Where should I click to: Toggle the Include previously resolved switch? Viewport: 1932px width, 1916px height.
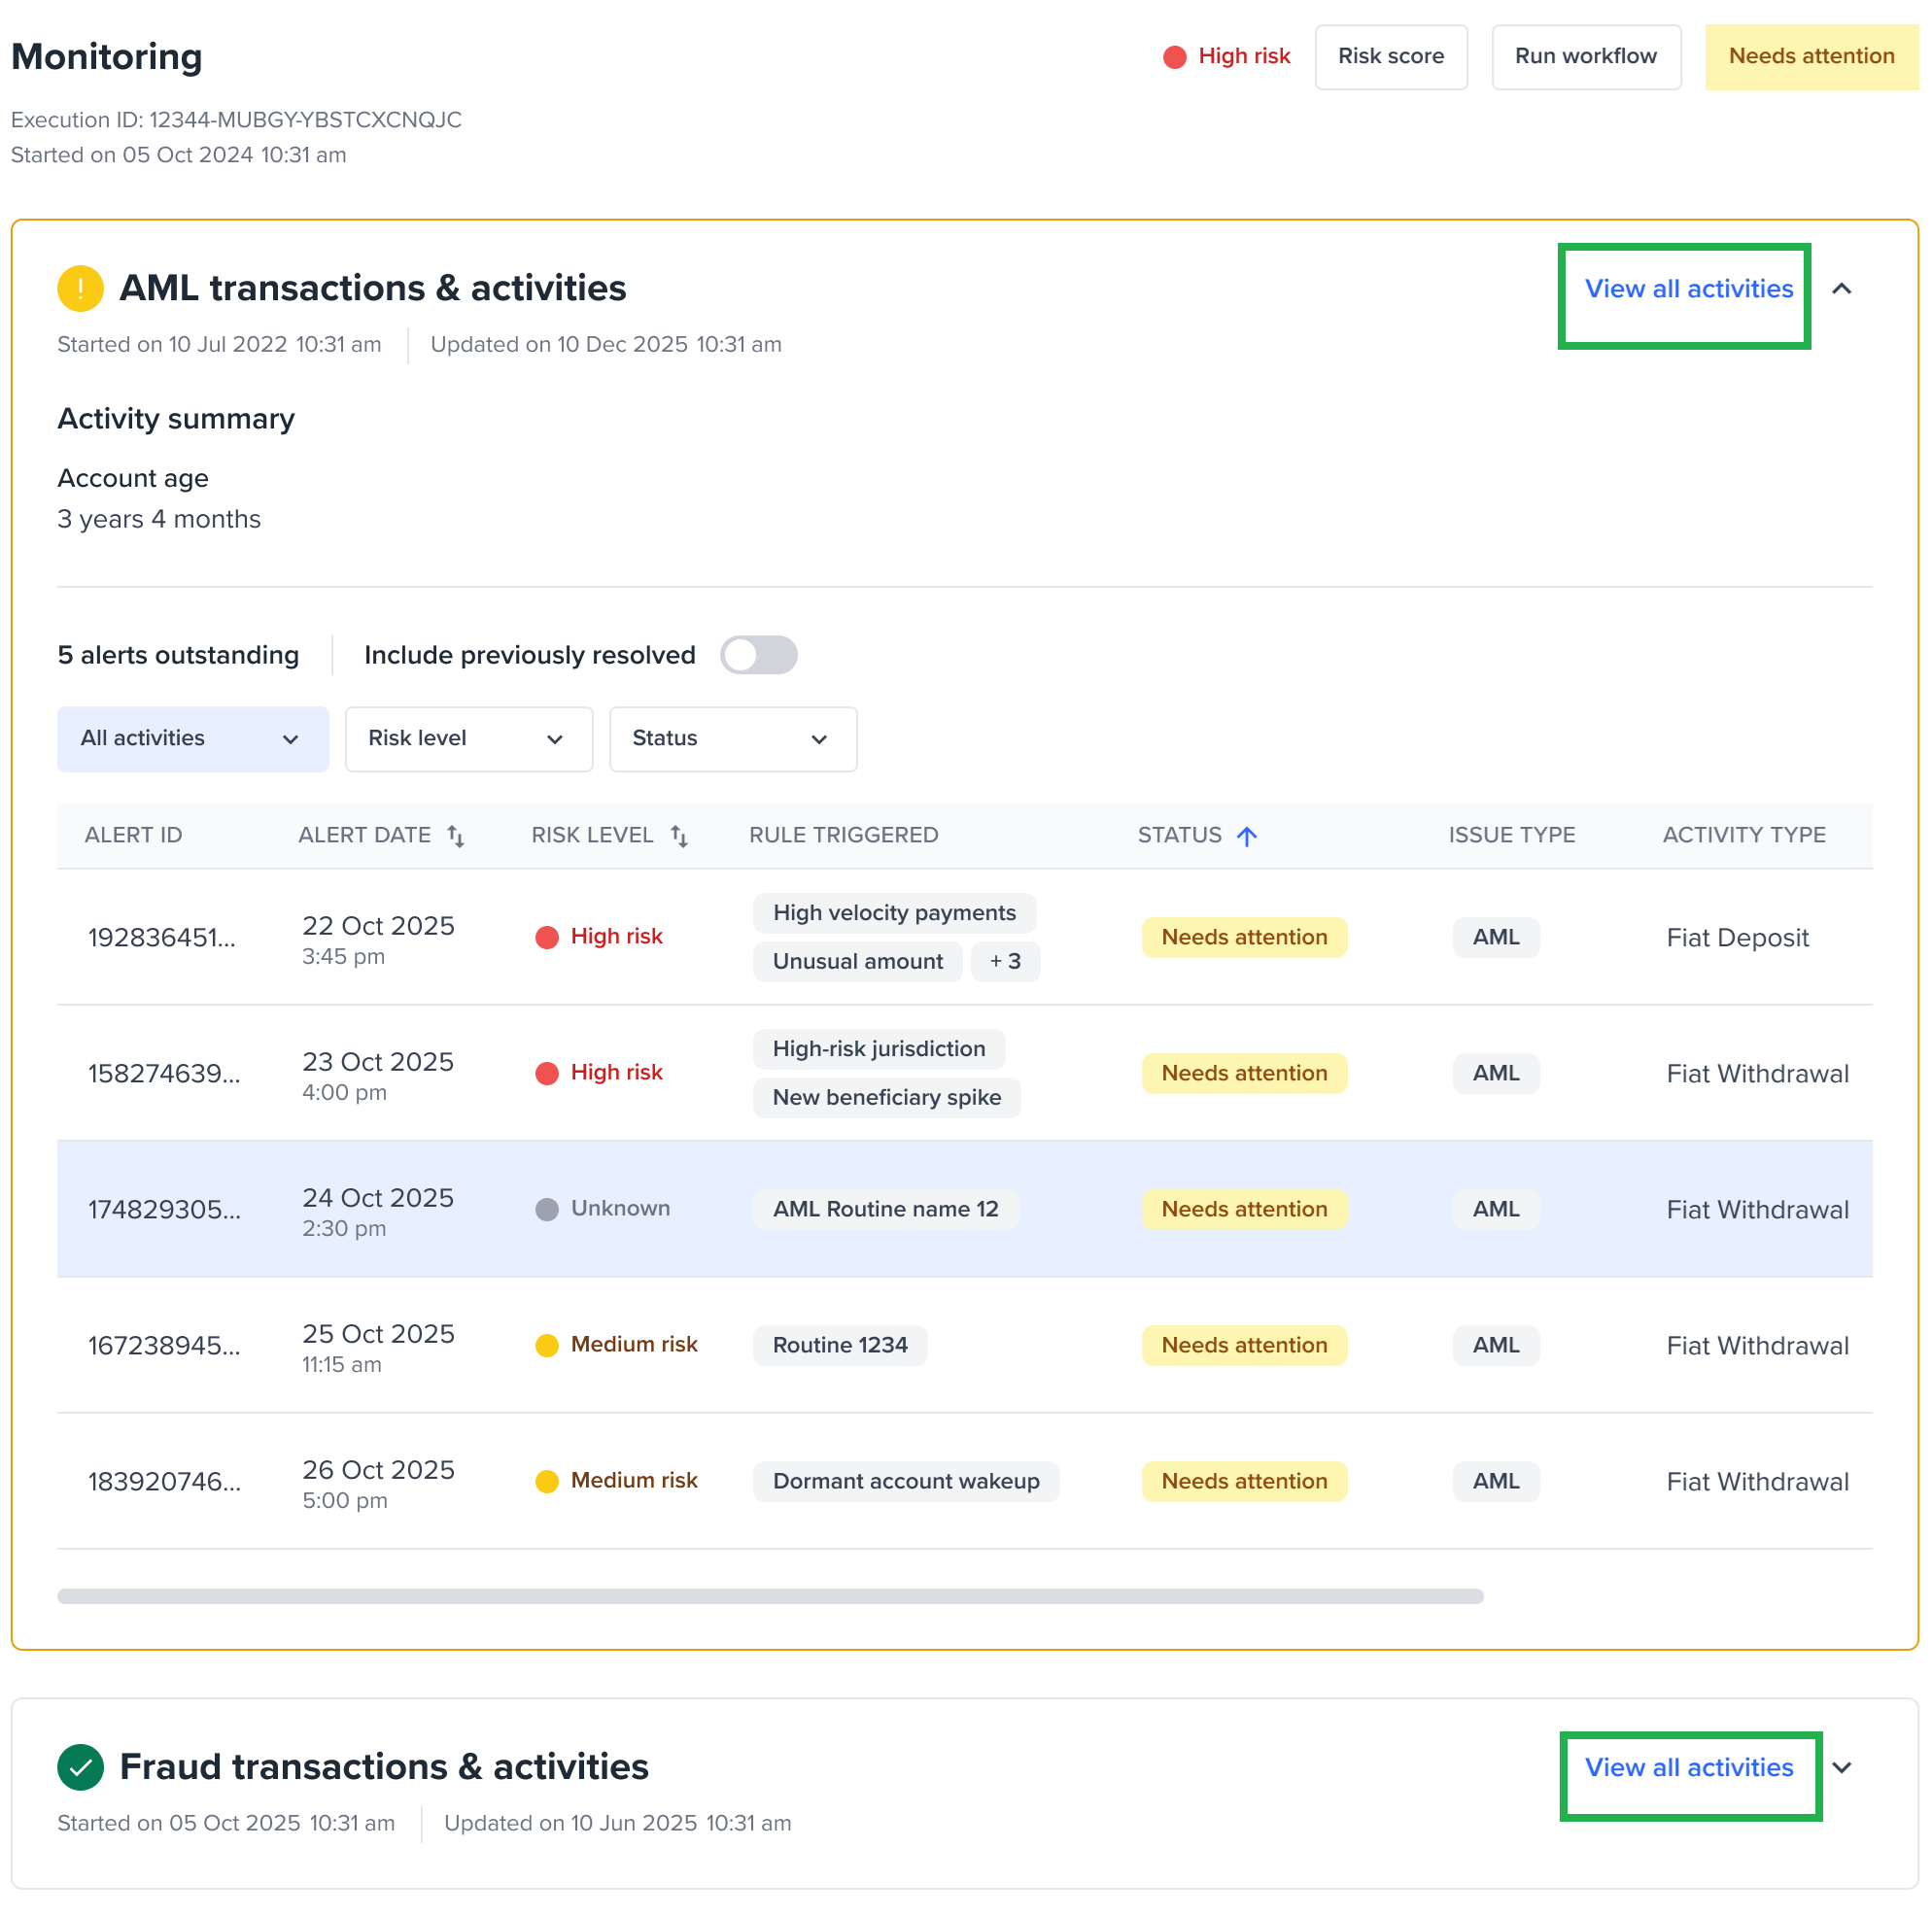click(x=758, y=655)
